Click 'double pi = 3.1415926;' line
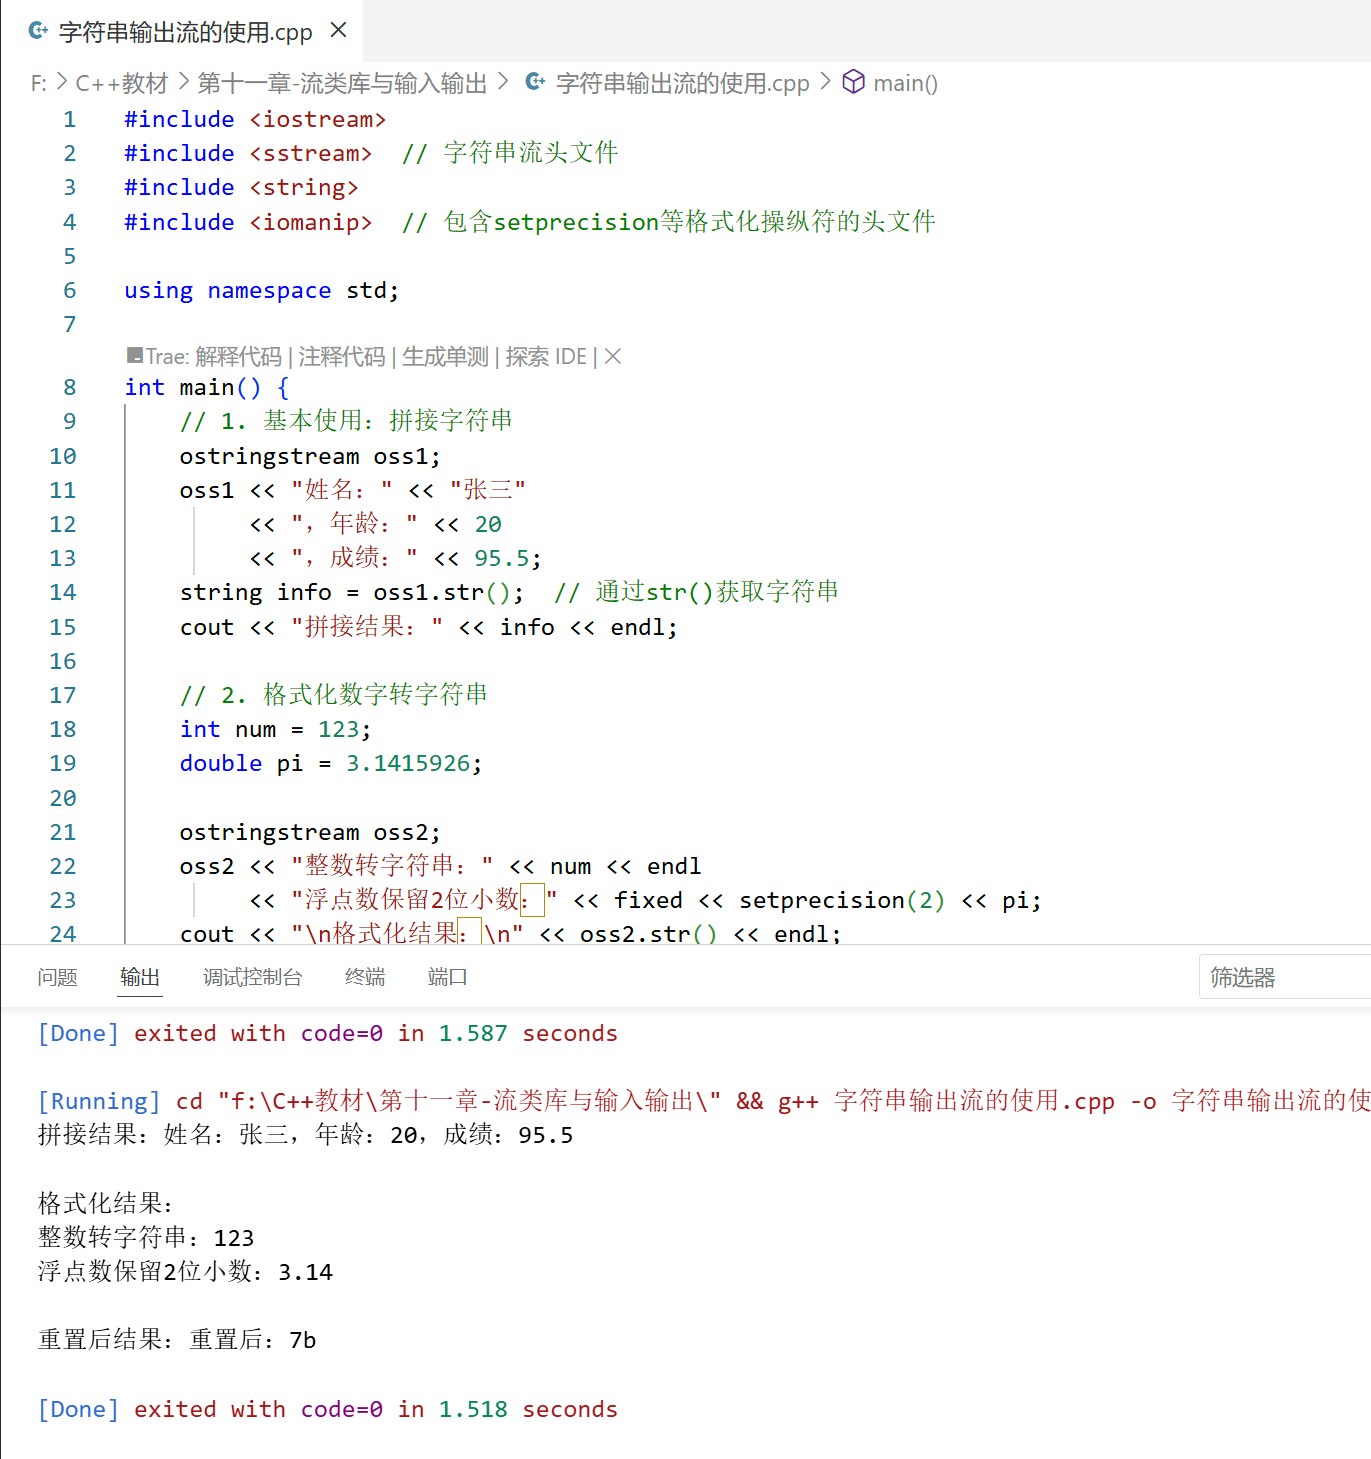 click(x=331, y=763)
